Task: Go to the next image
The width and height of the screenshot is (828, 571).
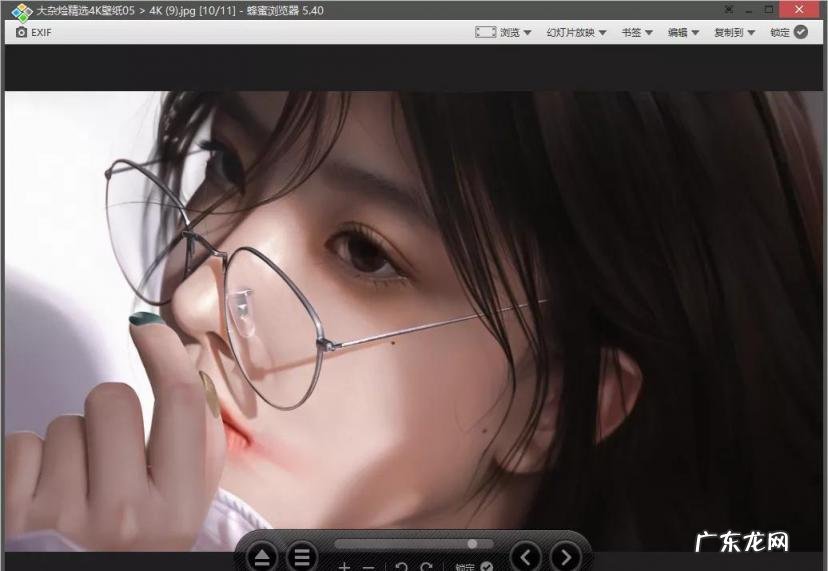Action: (x=566, y=556)
